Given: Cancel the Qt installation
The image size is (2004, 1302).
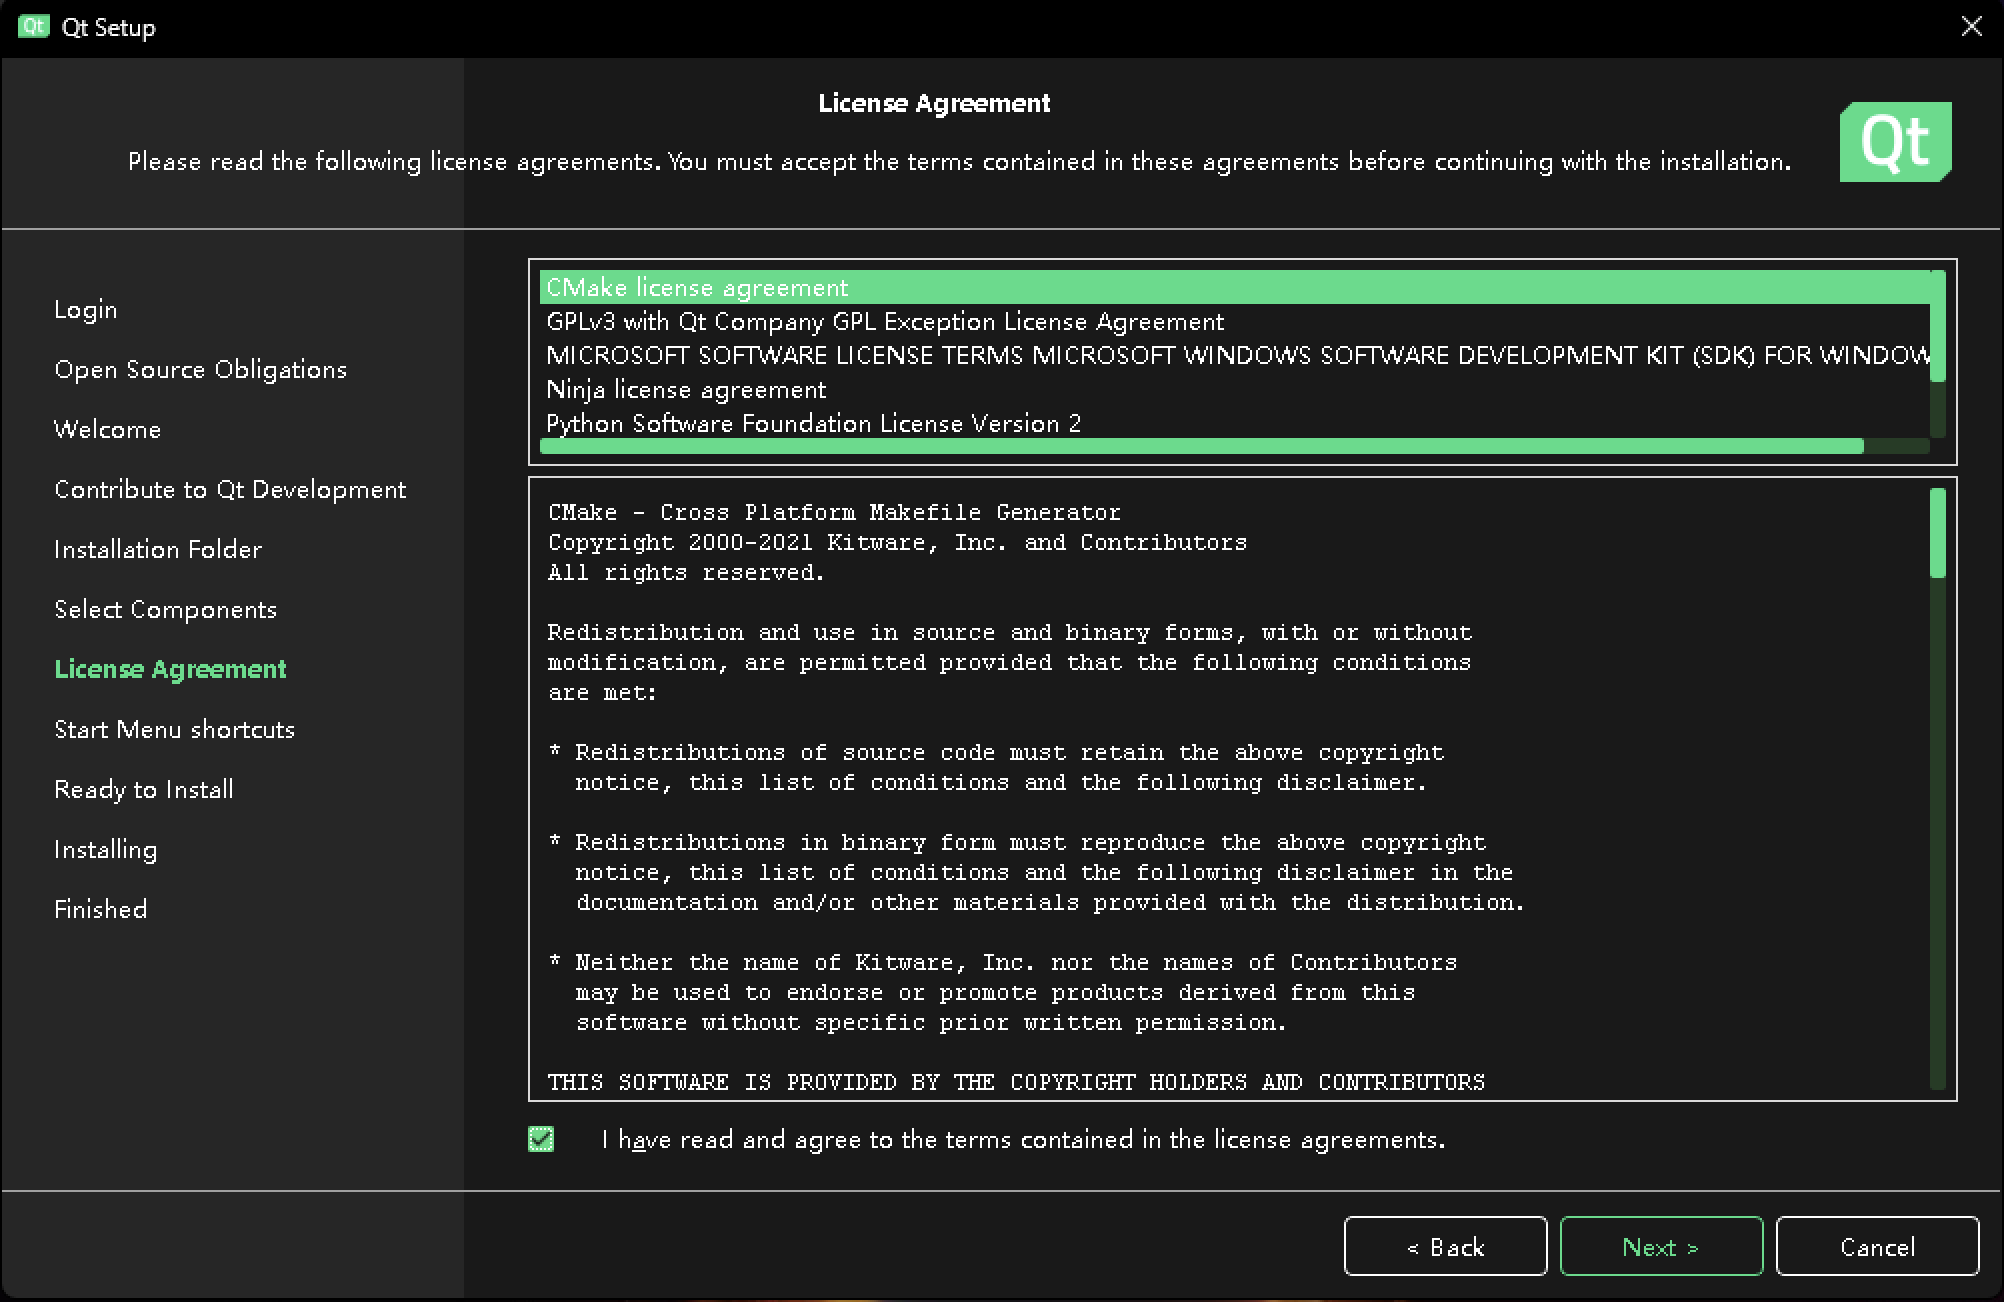Looking at the screenshot, I should coord(1877,1246).
